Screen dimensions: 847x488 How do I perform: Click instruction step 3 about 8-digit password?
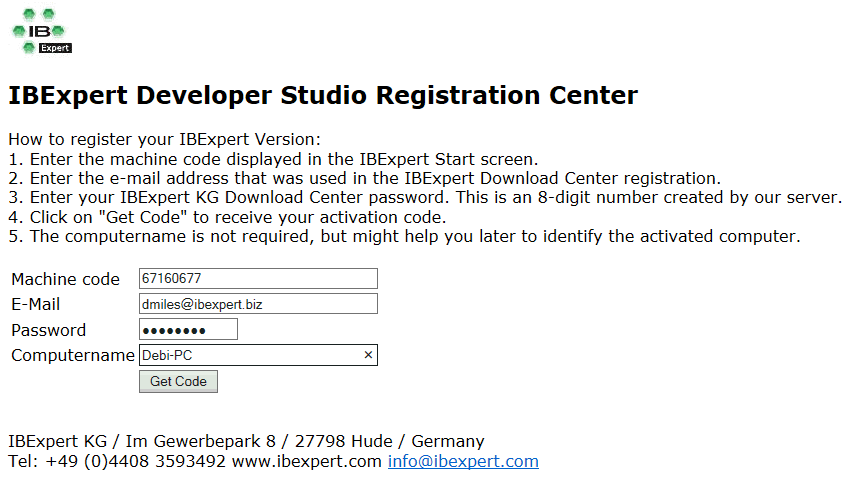coord(424,198)
